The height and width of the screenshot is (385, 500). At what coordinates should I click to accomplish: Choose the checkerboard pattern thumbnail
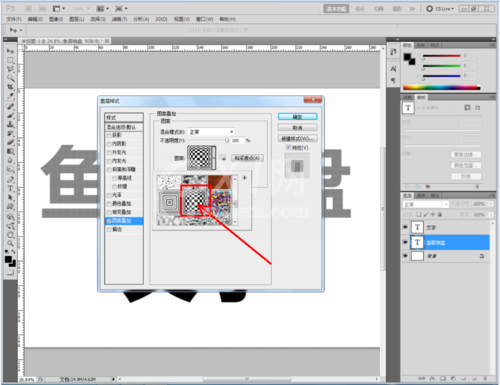pyautogui.click(x=195, y=201)
